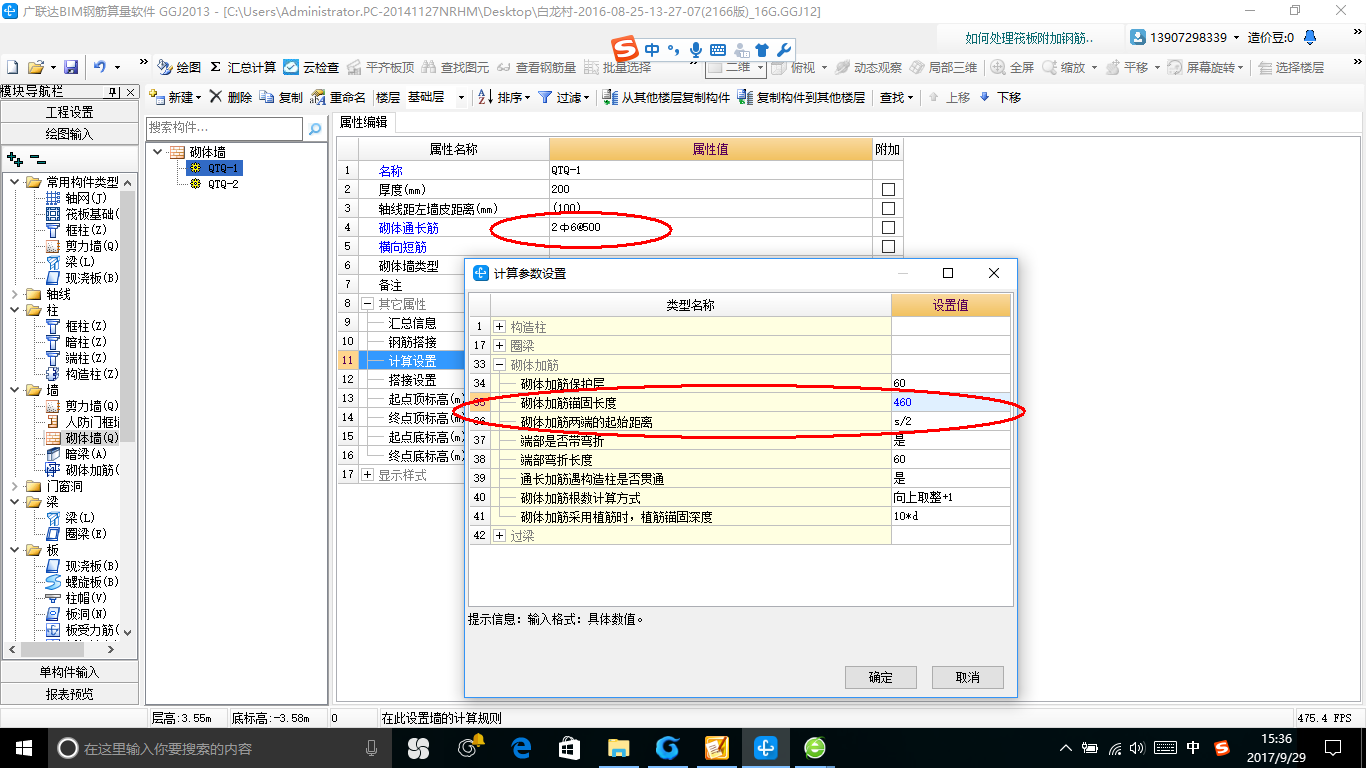Open File Explorer from taskbar
The height and width of the screenshot is (768, 1366).
[618, 748]
